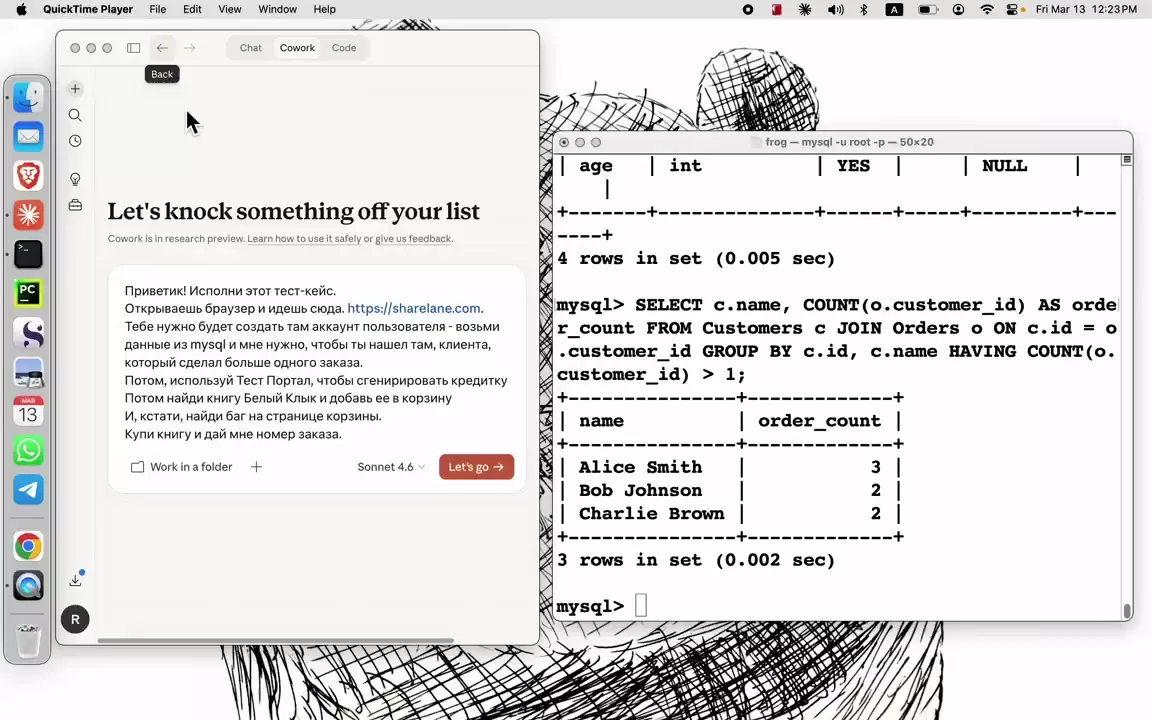Viewport: 1152px width, 720px height.
Task: Open history clock icon in sidebar
Action: click(75, 141)
